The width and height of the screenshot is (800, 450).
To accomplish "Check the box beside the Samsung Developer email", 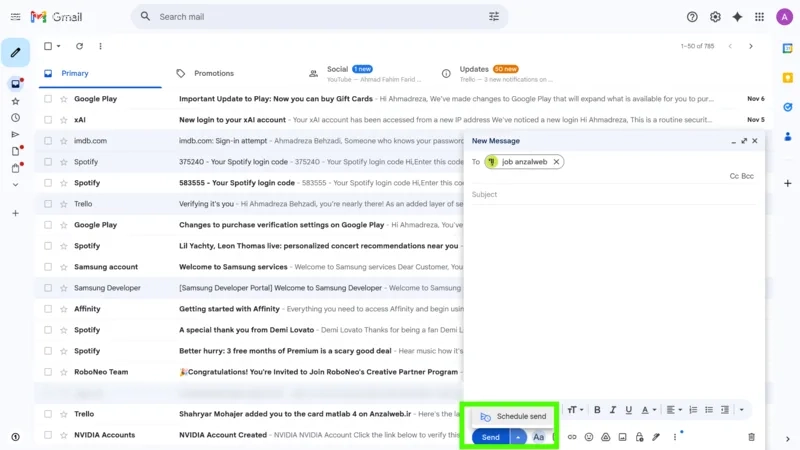I will click(47, 288).
